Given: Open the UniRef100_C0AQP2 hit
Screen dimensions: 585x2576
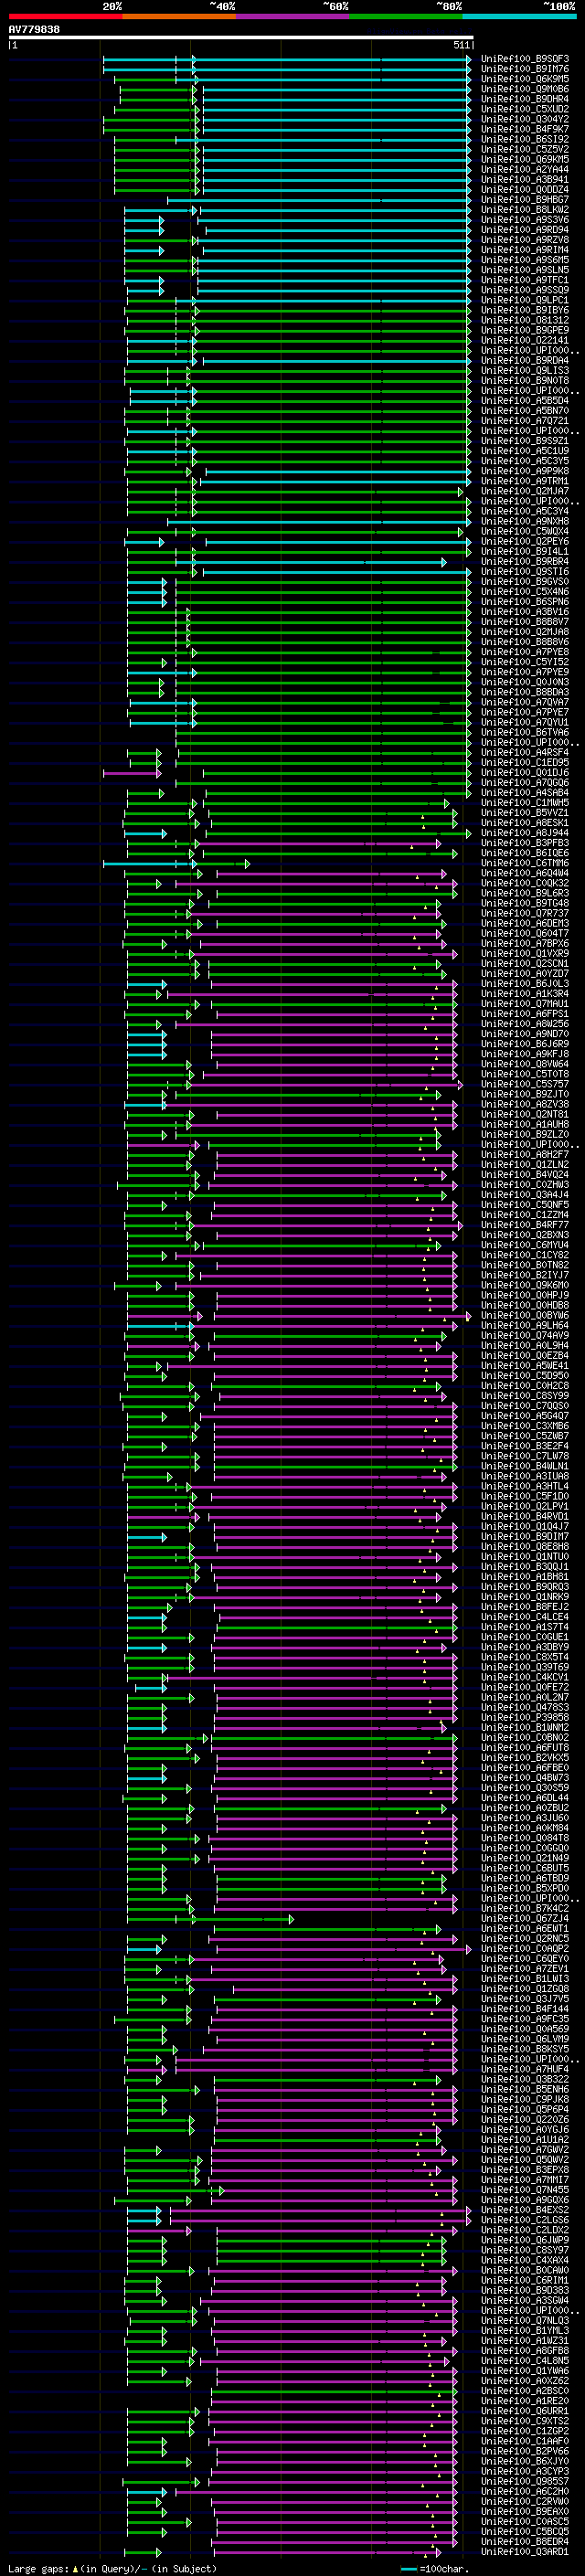Looking at the screenshot, I should point(525,1948).
